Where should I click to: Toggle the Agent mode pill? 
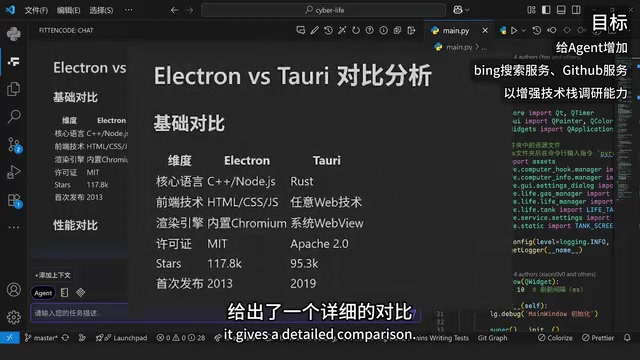pyautogui.click(x=43, y=293)
